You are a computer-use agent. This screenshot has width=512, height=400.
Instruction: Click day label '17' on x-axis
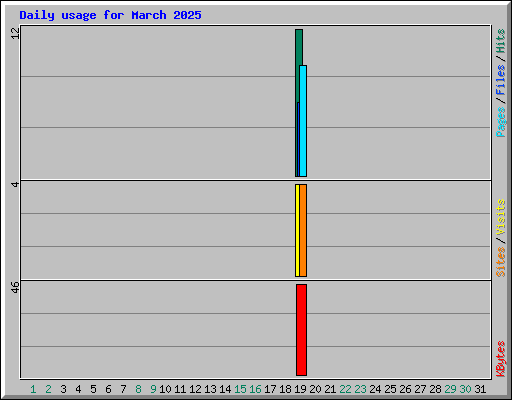pos(270,389)
